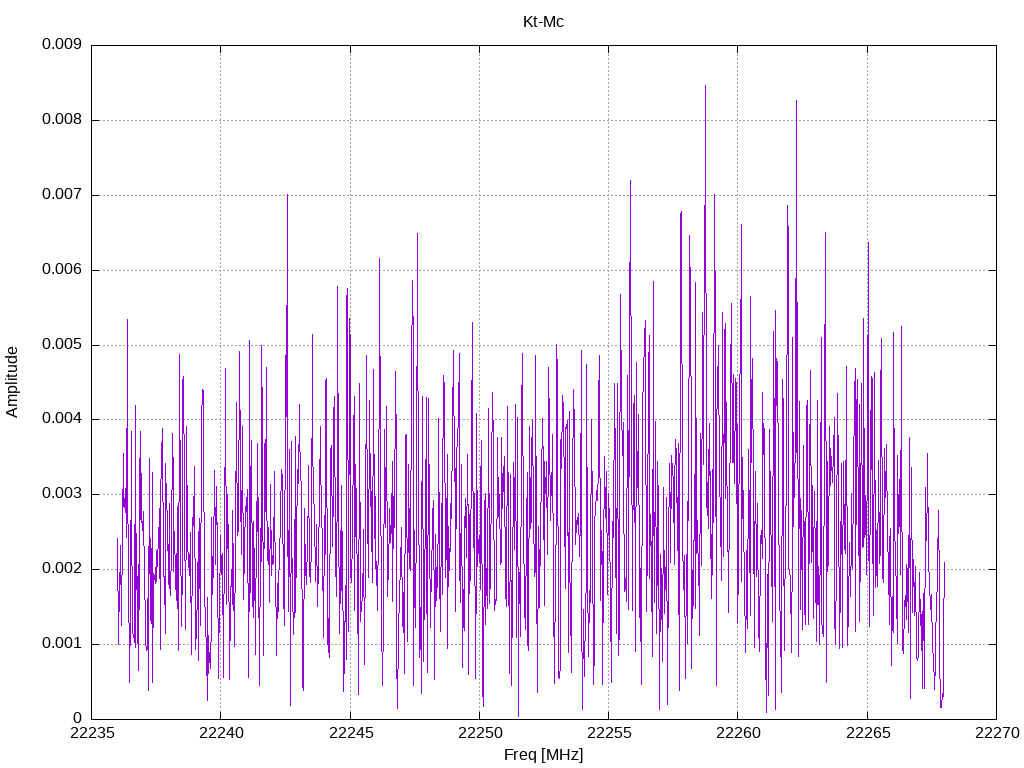Click the 0.007 peak near 22242.5 MHz
1024x768 pixels.
coord(287,195)
